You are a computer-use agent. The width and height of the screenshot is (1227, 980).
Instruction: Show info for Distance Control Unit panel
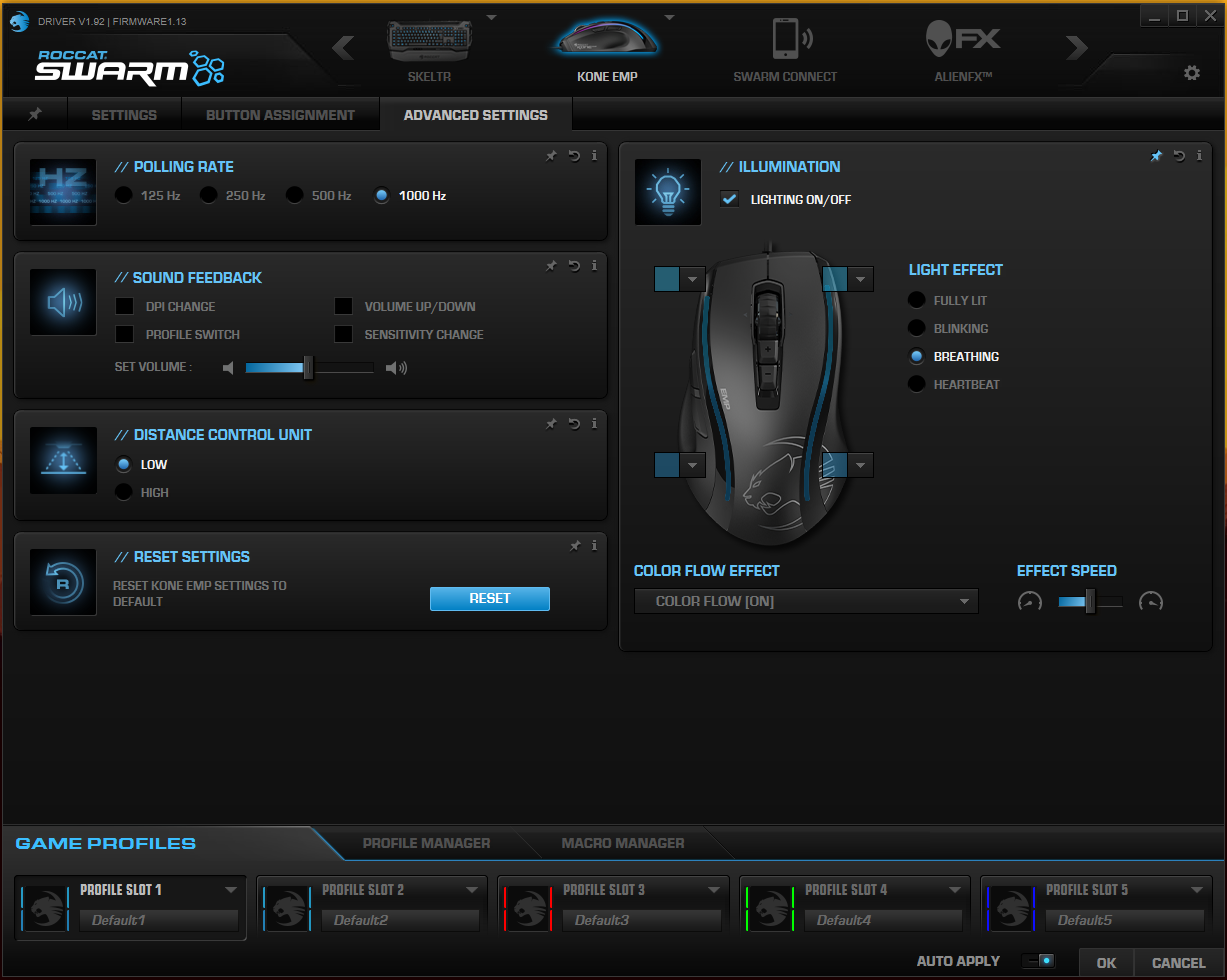(595, 423)
